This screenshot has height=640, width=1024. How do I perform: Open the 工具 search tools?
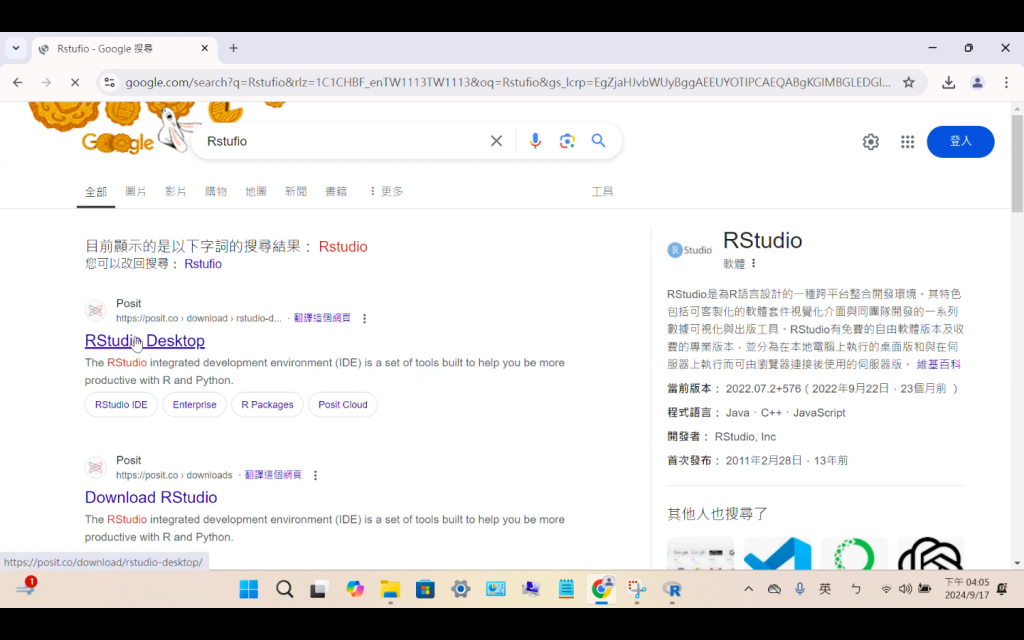(x=602, y=191)
